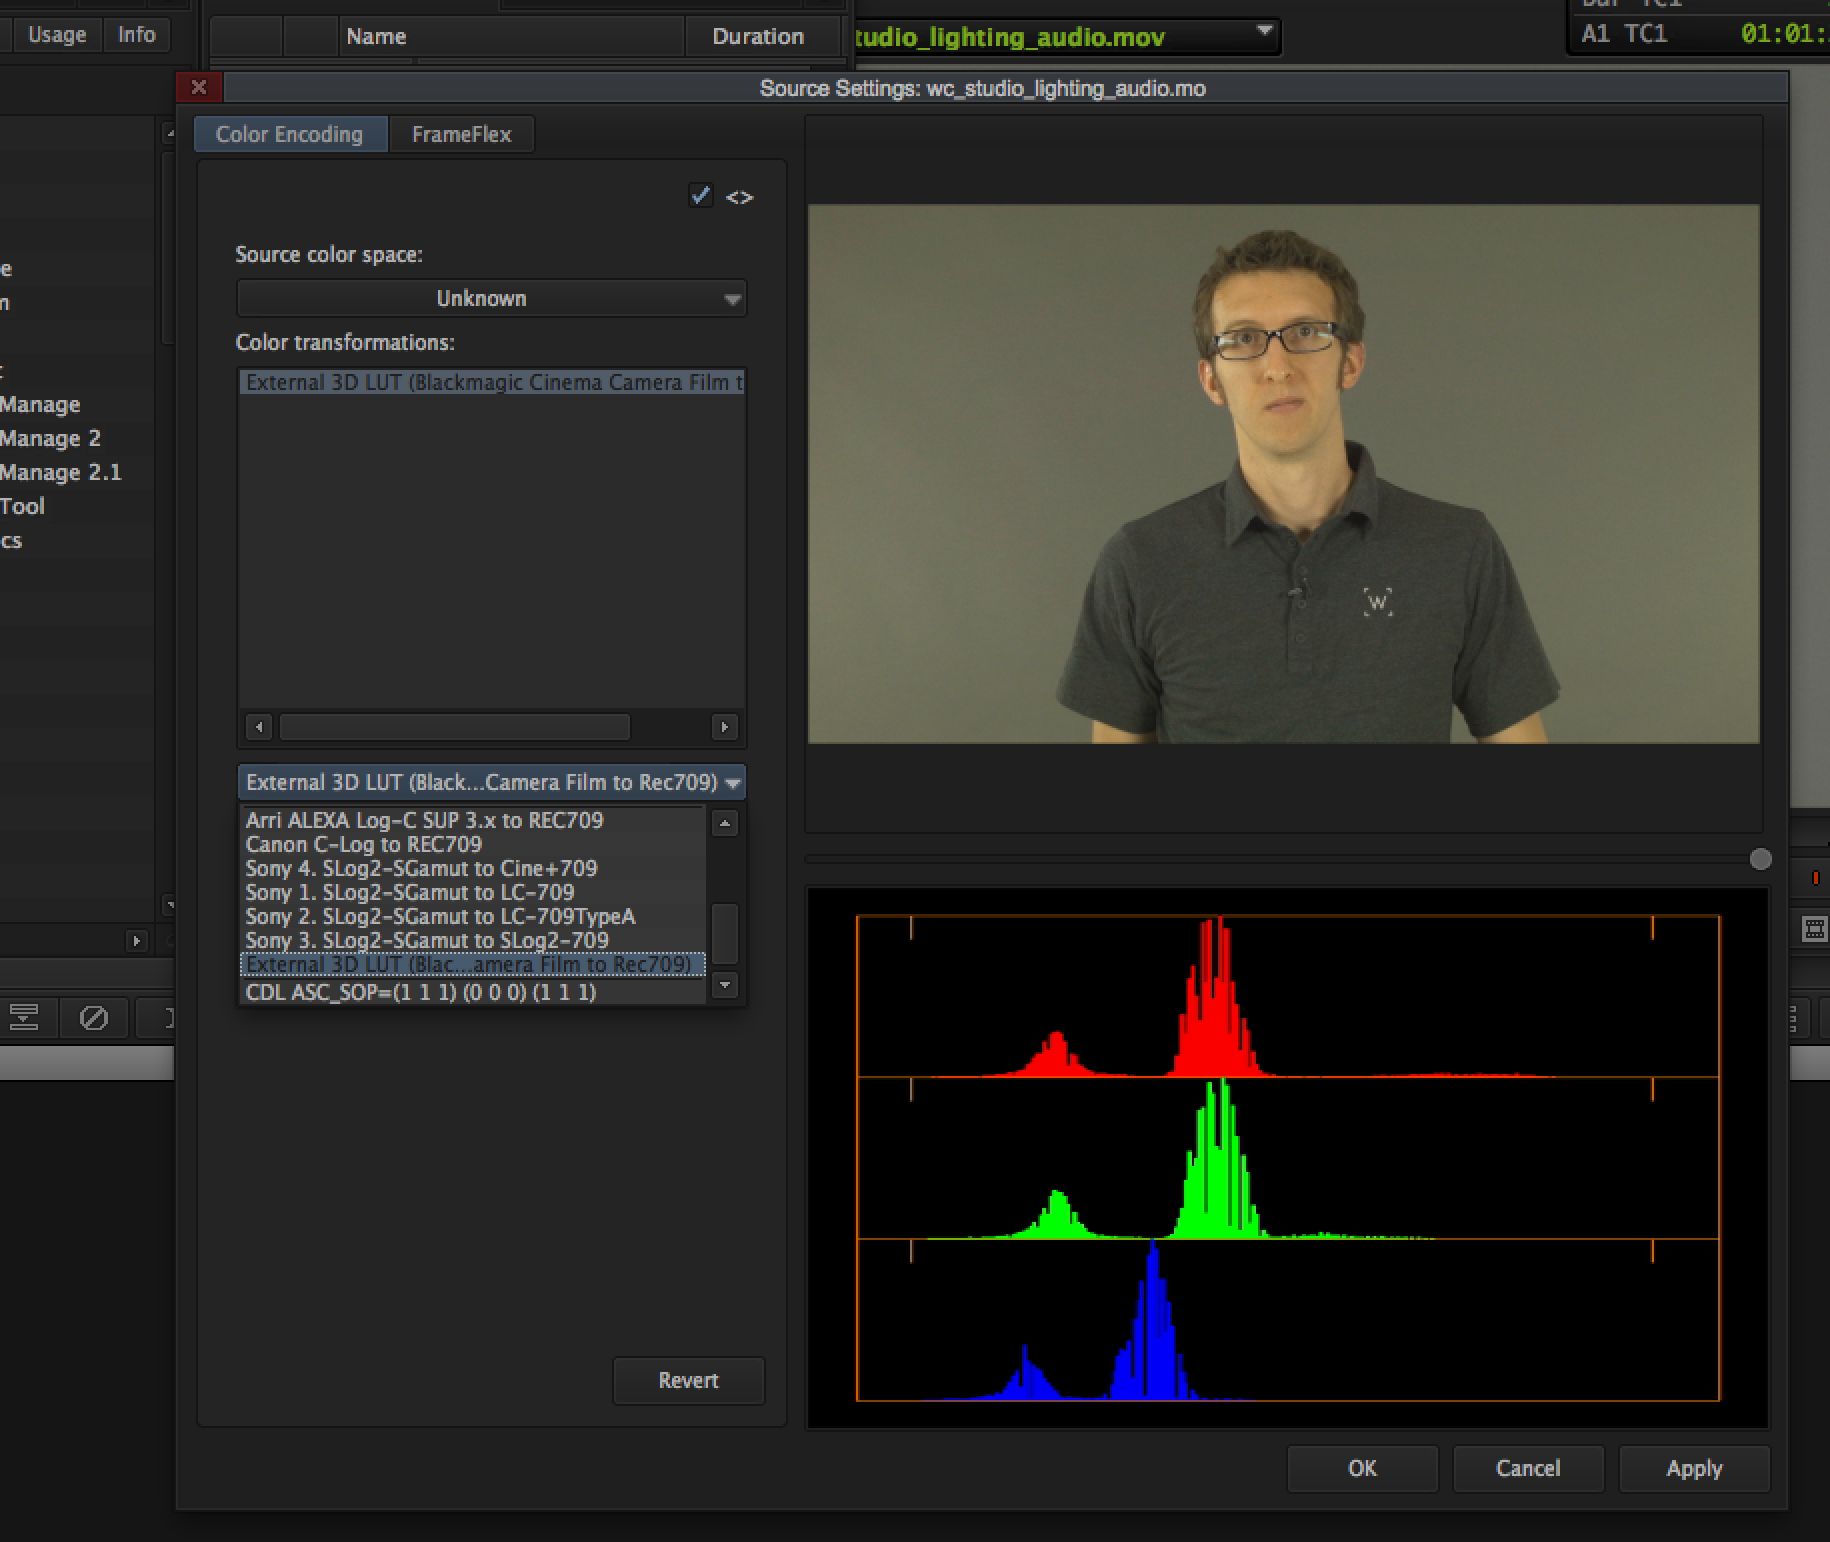Select the Tool item in sidebar
This screenshot has width=1830, height=1542.
tap(22, 506)
